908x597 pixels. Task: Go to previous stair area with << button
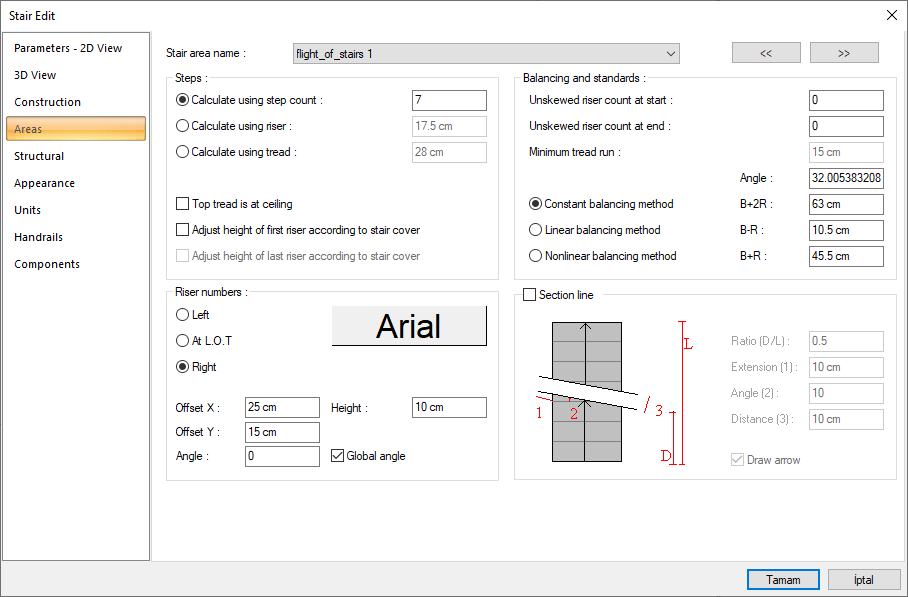point(766,53)
